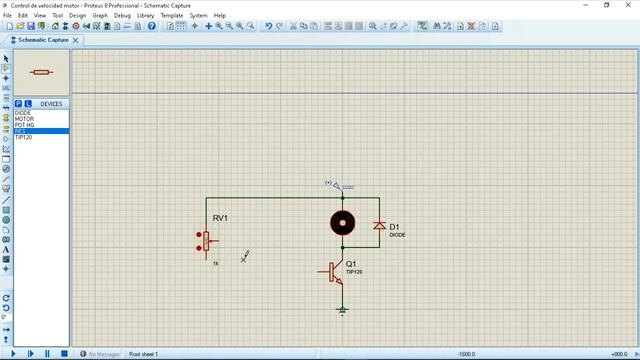Open the Edit menu
This screenshot has height=360, width=640.
[x=23, y=16]
